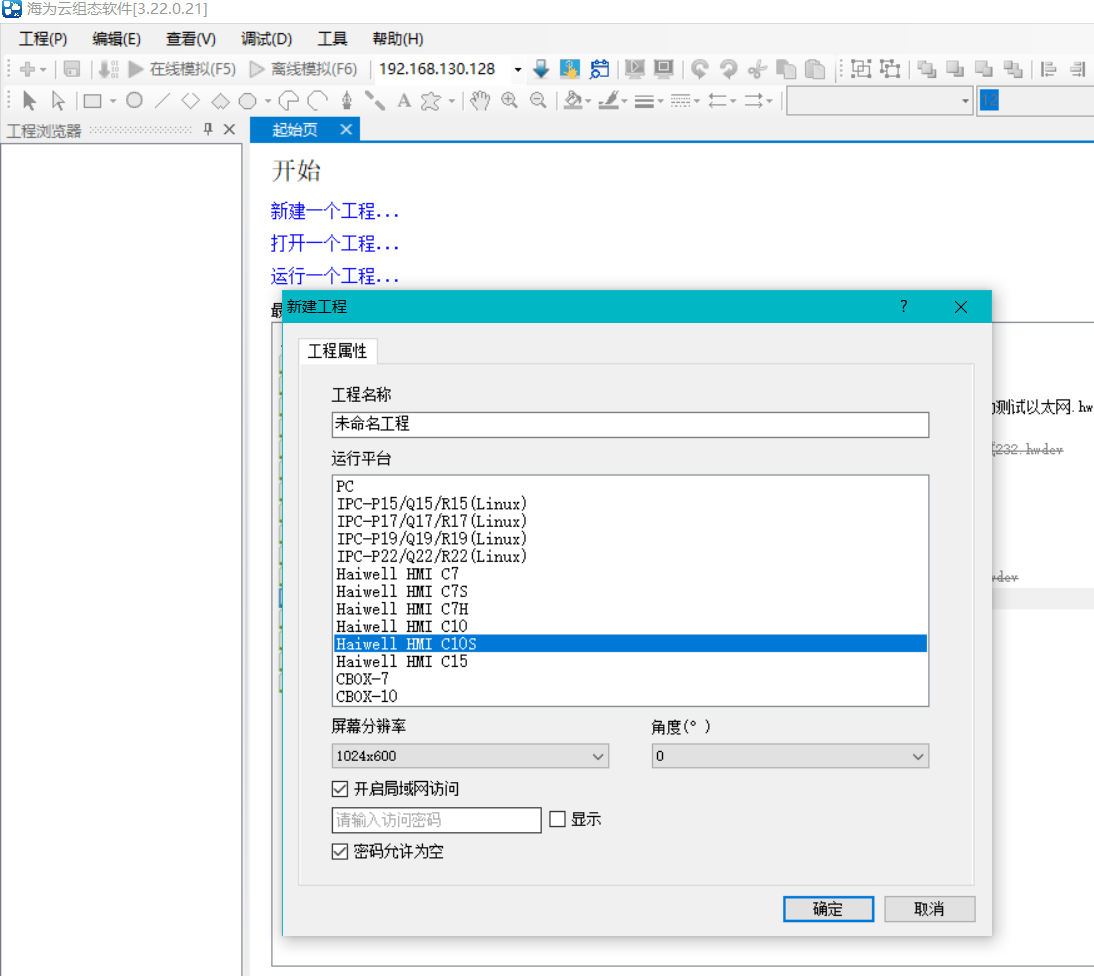Screen dimensions: 1094x976
Task: Toggle the 显示 password checkbox
Action: (557, 819)
